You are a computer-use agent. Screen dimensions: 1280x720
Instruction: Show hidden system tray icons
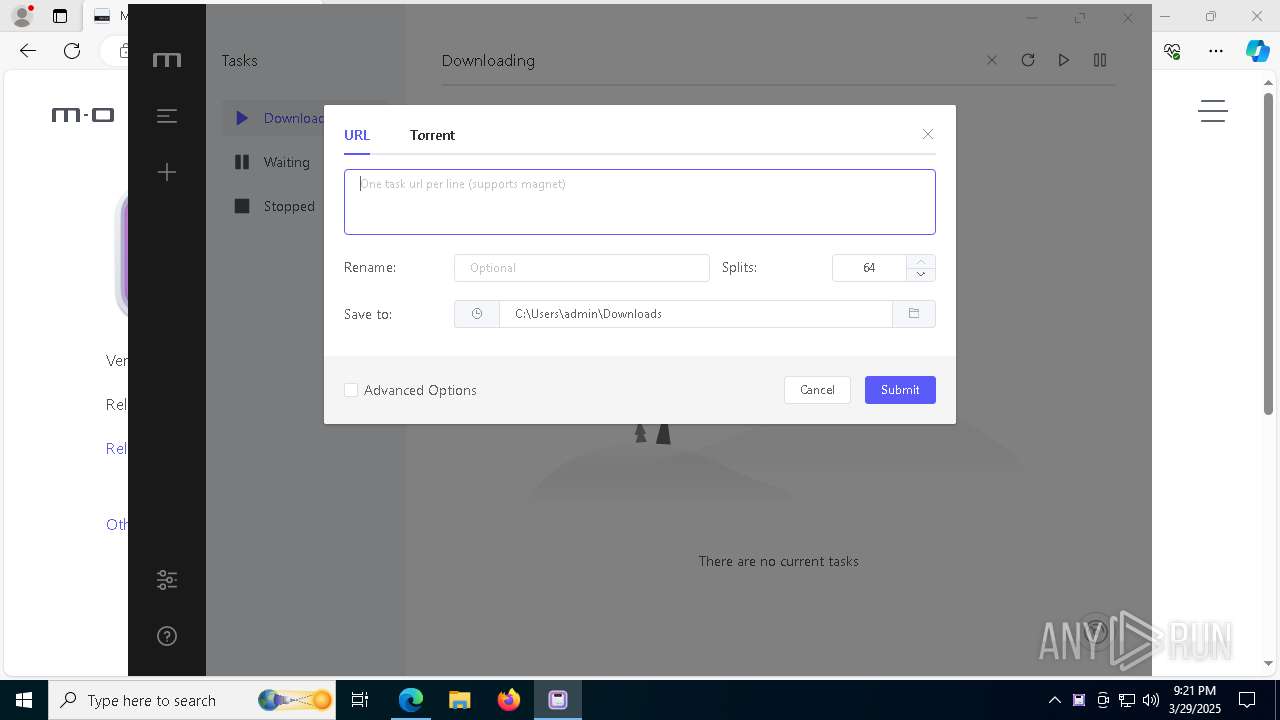[x=1055, y=700]
